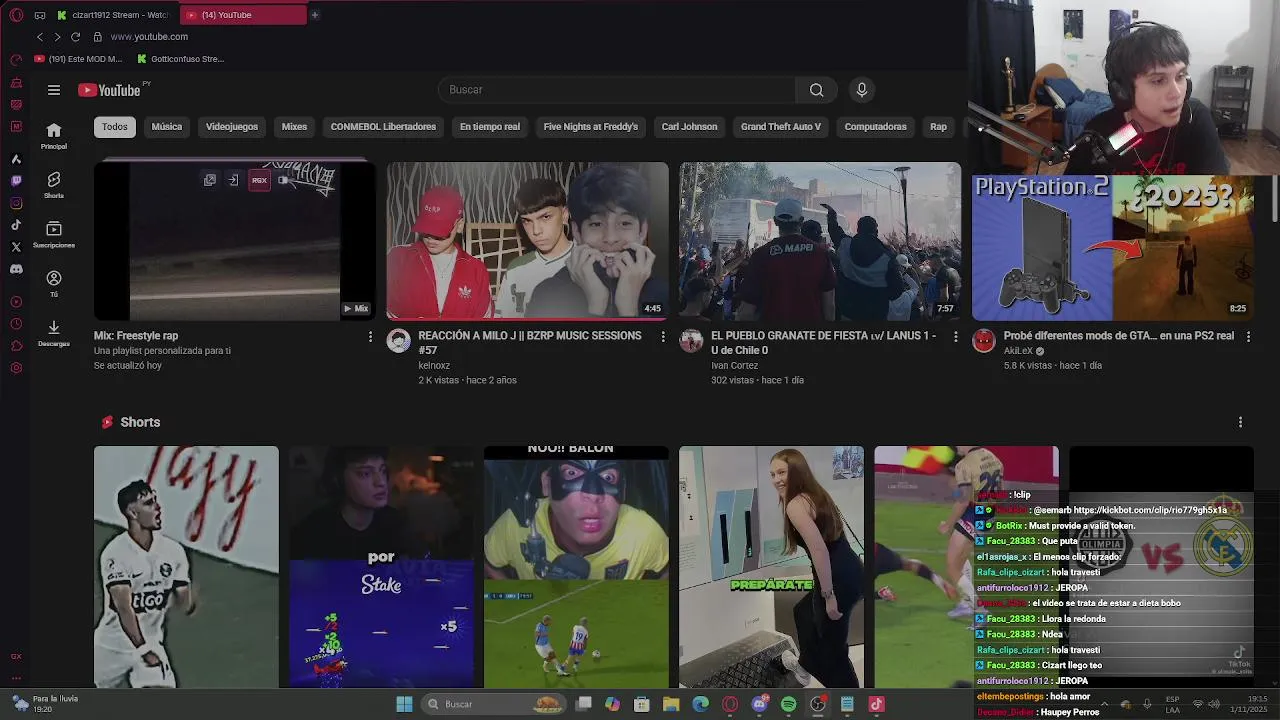Open Instagram in Opera GX sidebar
Image resolution: width=1280 pixels, height=720 pixels.
[16, 203]
